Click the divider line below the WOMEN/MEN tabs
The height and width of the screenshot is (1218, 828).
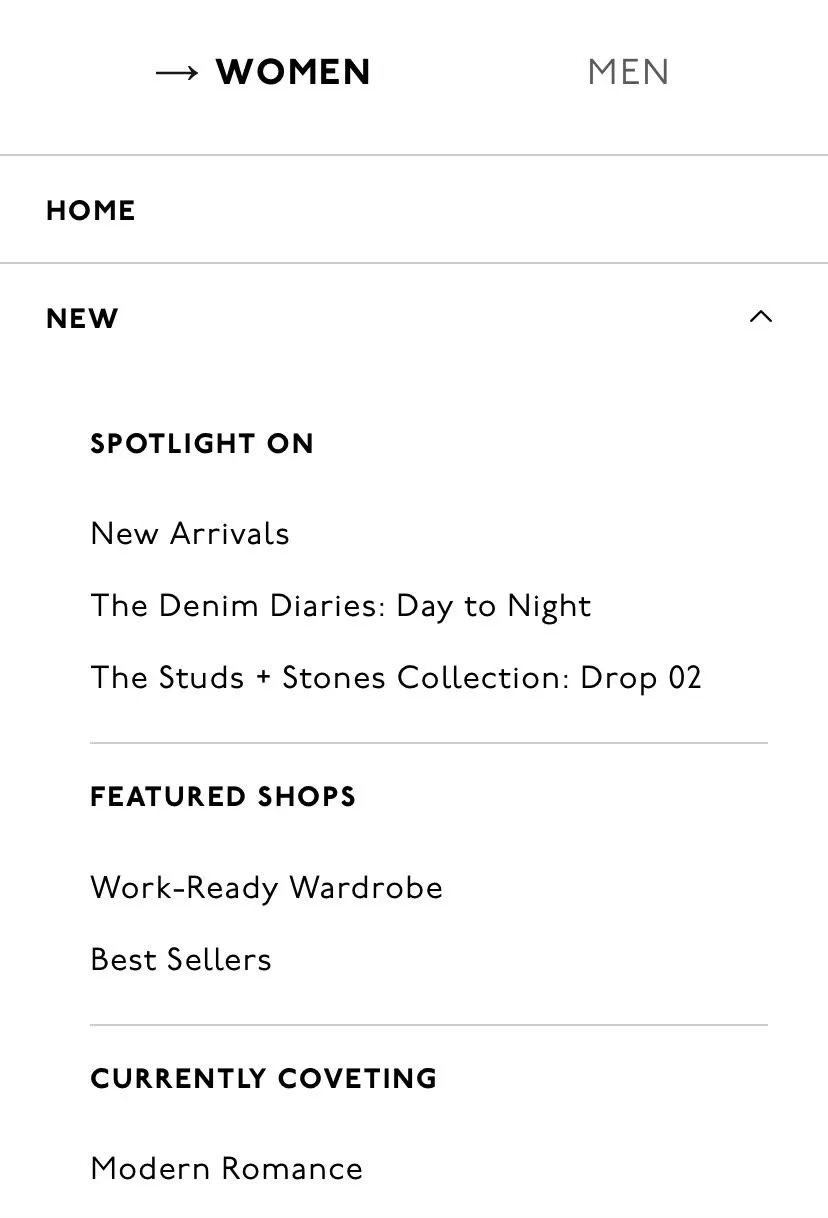414,155
